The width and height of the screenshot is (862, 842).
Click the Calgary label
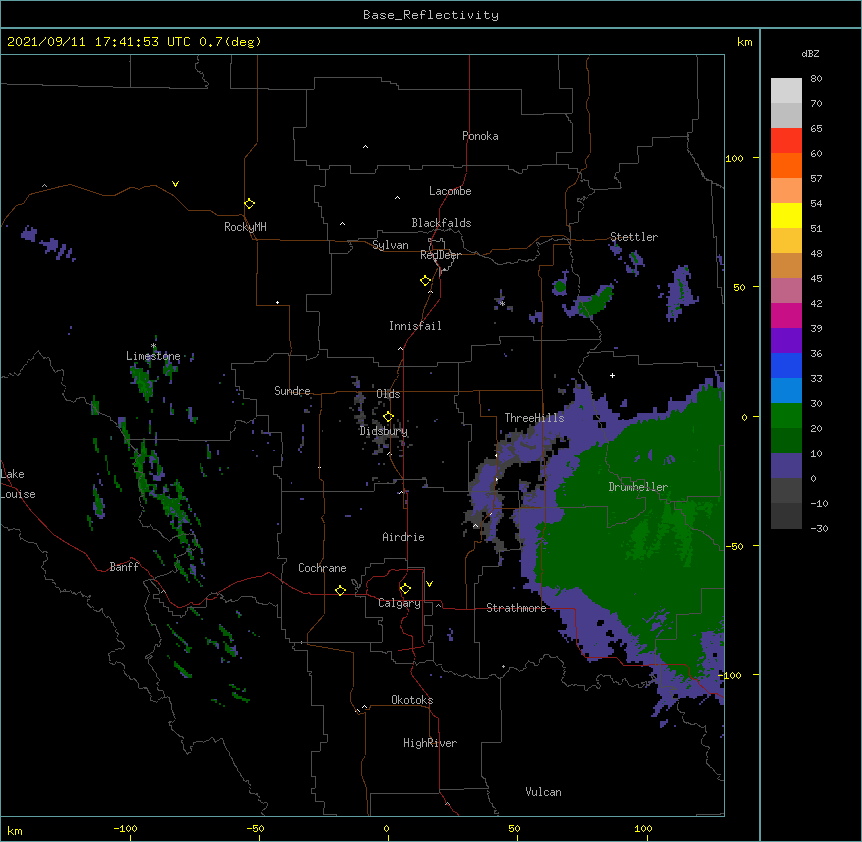coord(399,603)
